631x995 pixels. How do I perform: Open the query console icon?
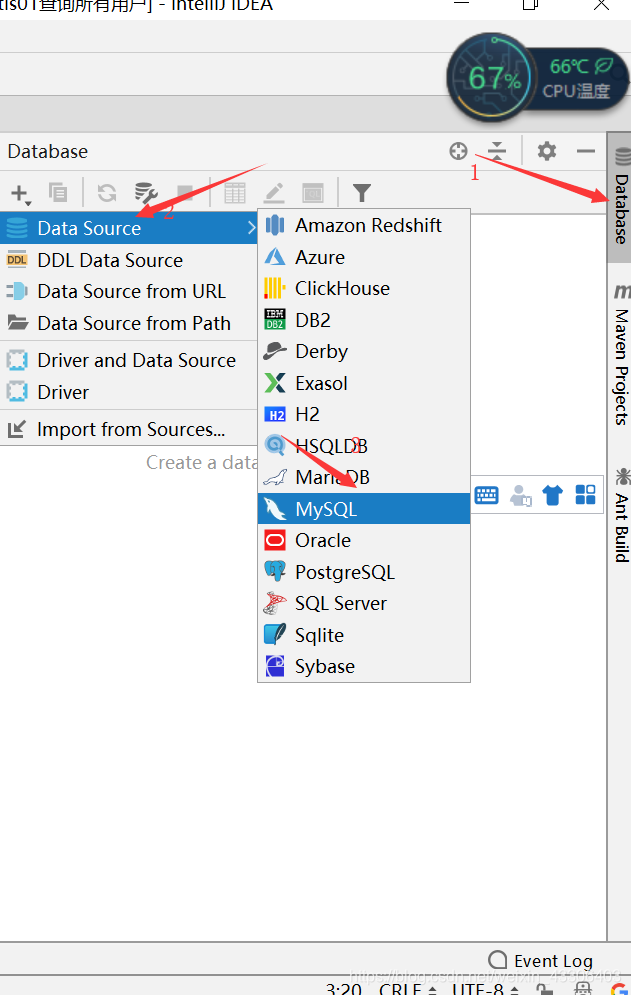click(x=313, y=193)
